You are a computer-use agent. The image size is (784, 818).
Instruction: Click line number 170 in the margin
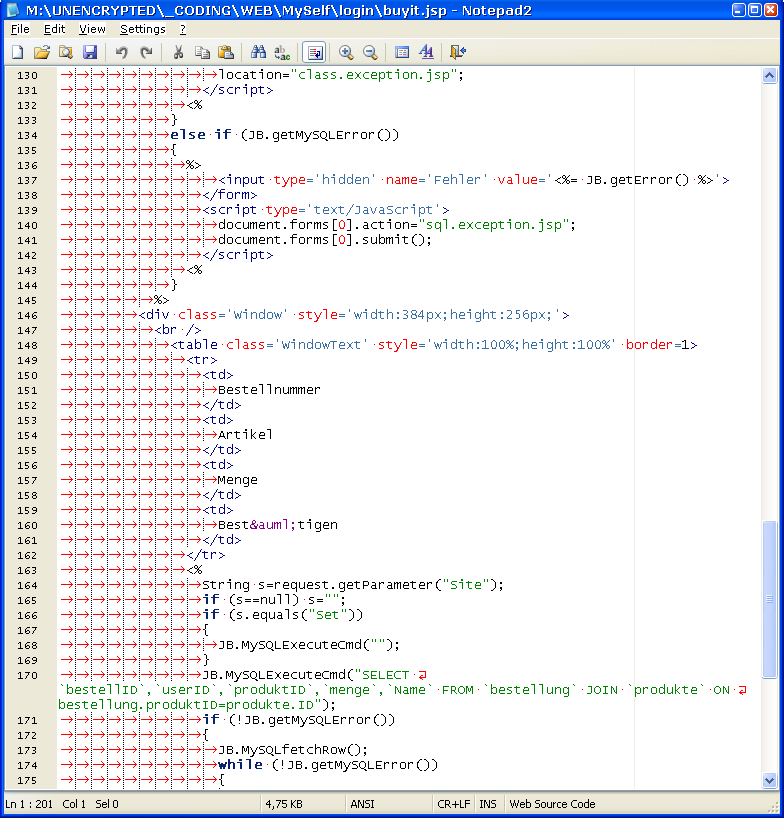[27, 675]
